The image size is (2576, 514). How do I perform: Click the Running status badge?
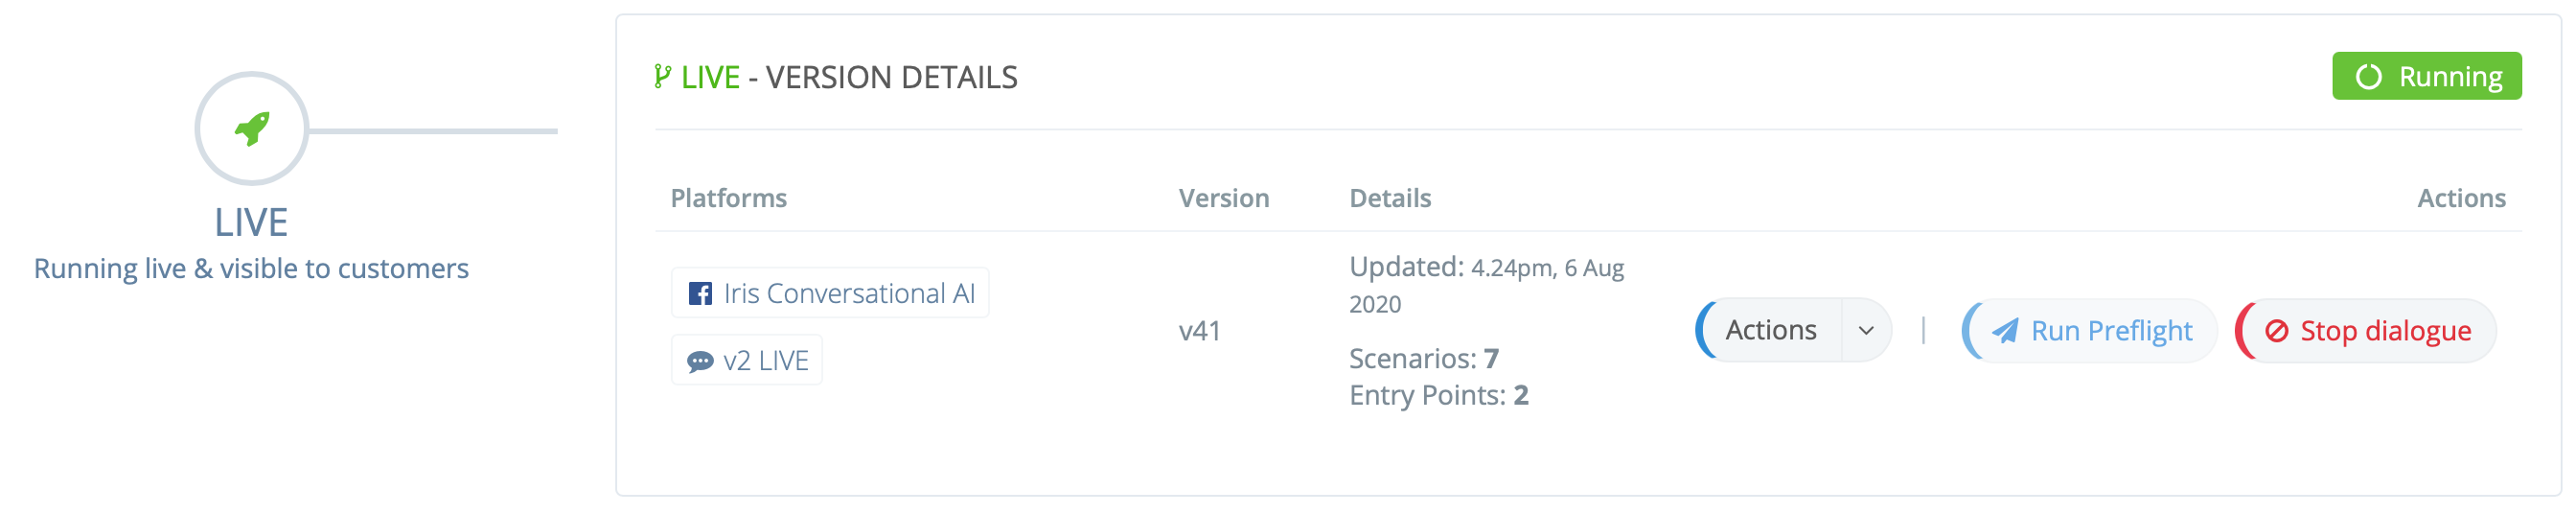(x=2427, y=77)
